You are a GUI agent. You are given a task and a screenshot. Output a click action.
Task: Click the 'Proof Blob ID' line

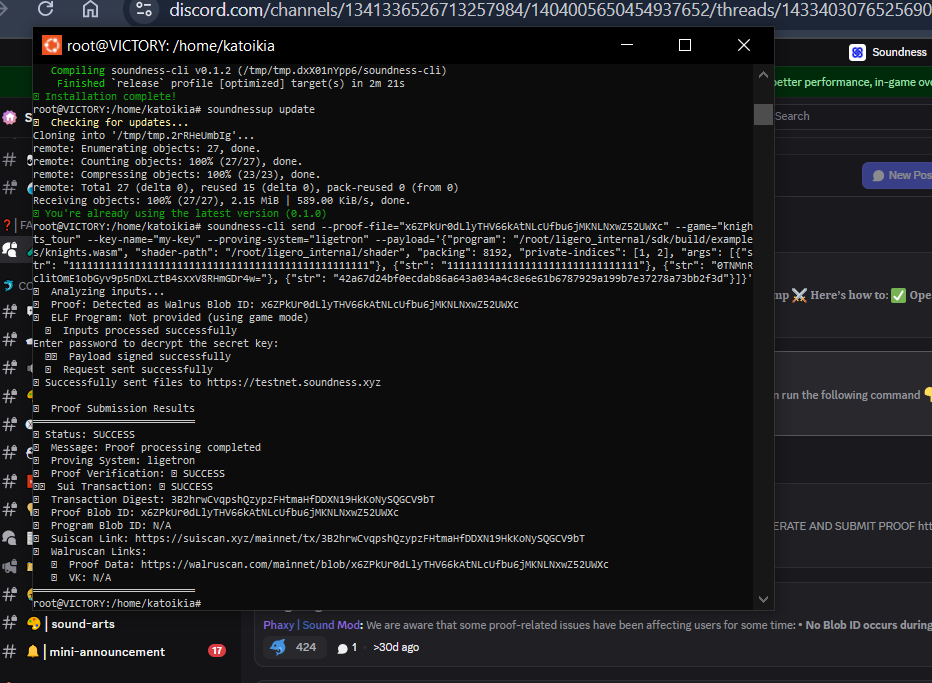(216, 512)
